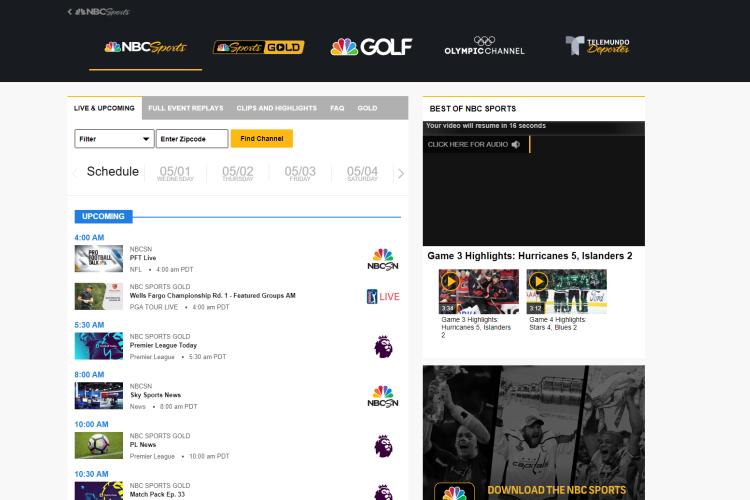This screenshot has height=500, width=750.
Task: Click the NBCSN logo on Sky Sports News row
Action: click(x=383, y=396)
